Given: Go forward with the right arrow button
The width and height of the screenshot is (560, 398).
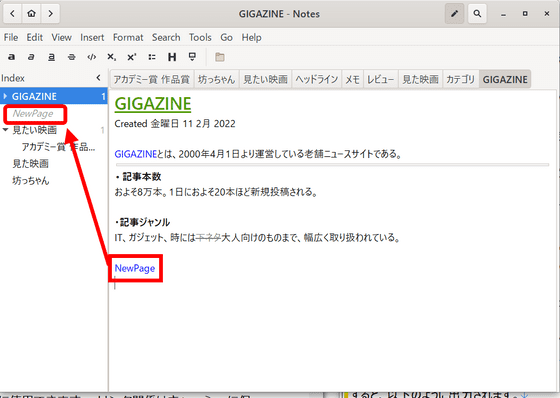Looking at the screenshot, I should pos(50,14).
